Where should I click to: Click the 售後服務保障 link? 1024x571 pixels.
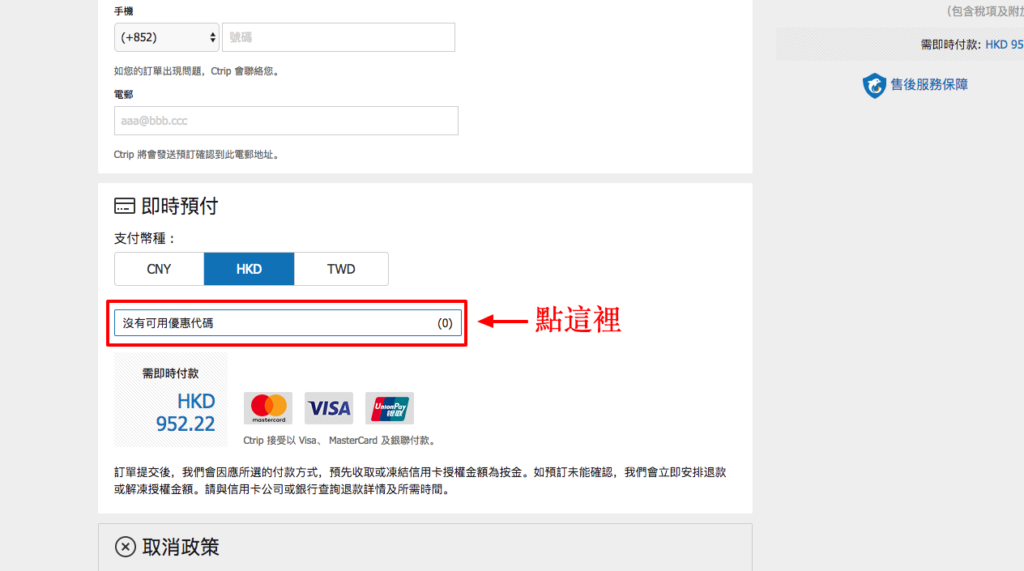tap(929, 85)
